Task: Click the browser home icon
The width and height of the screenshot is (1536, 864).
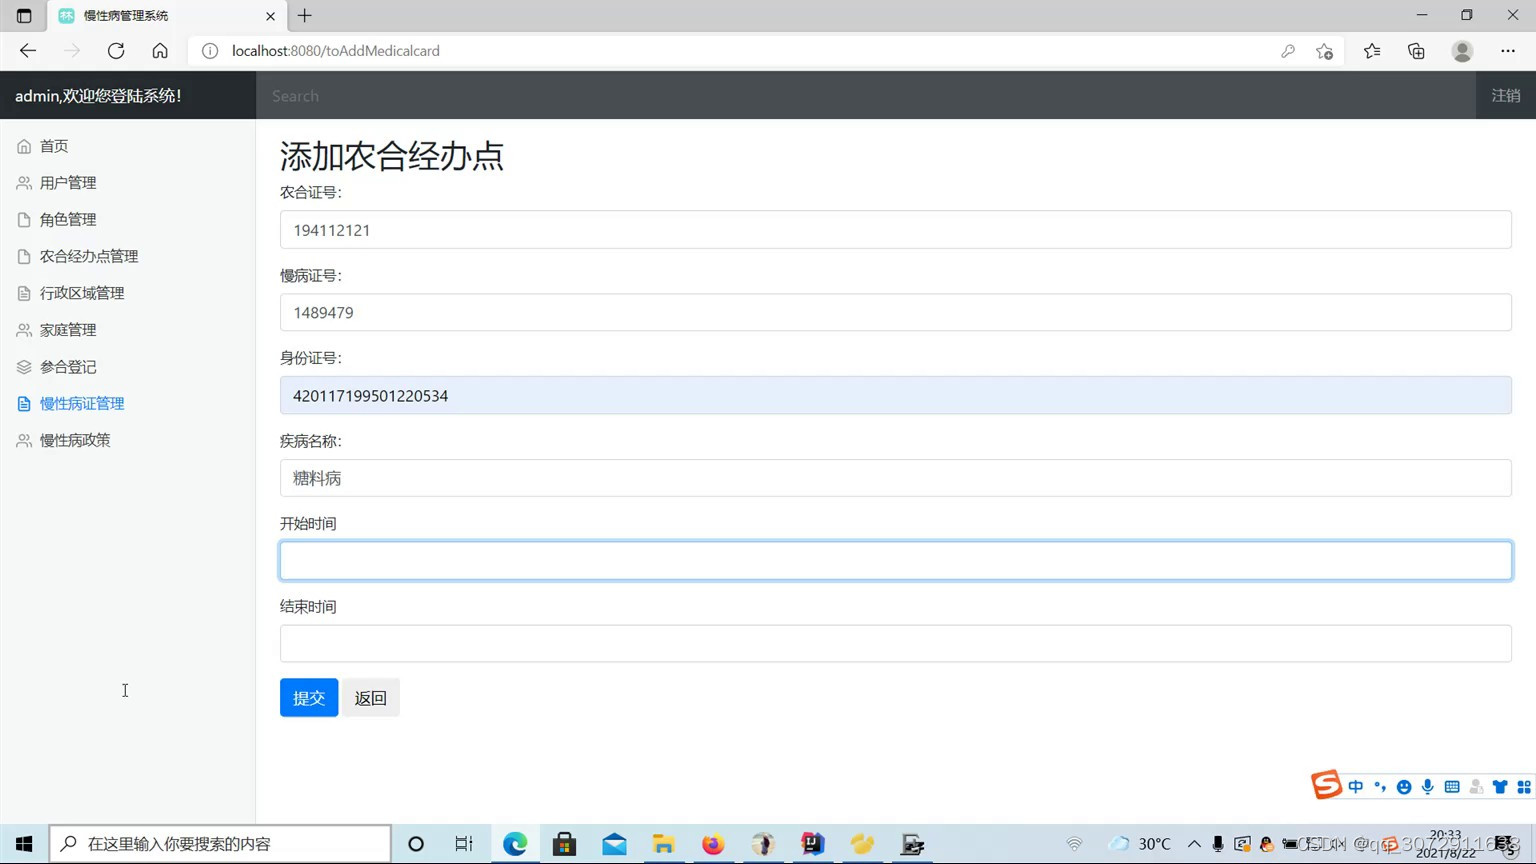Action: pyautogui.click(x=160, y=51)
